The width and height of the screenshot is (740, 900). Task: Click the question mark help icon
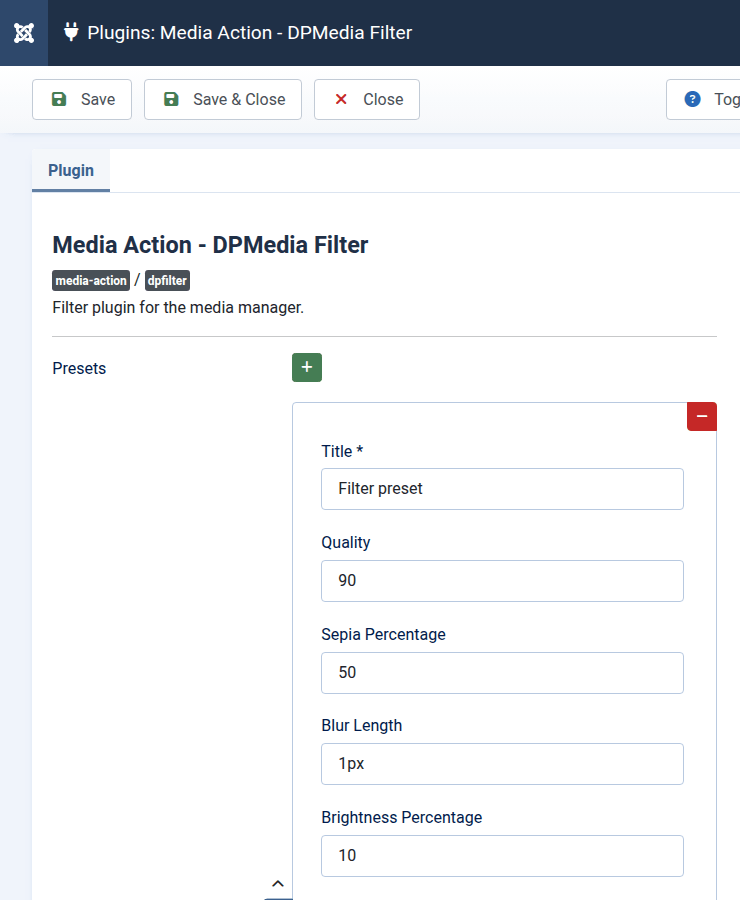(692, 99)
